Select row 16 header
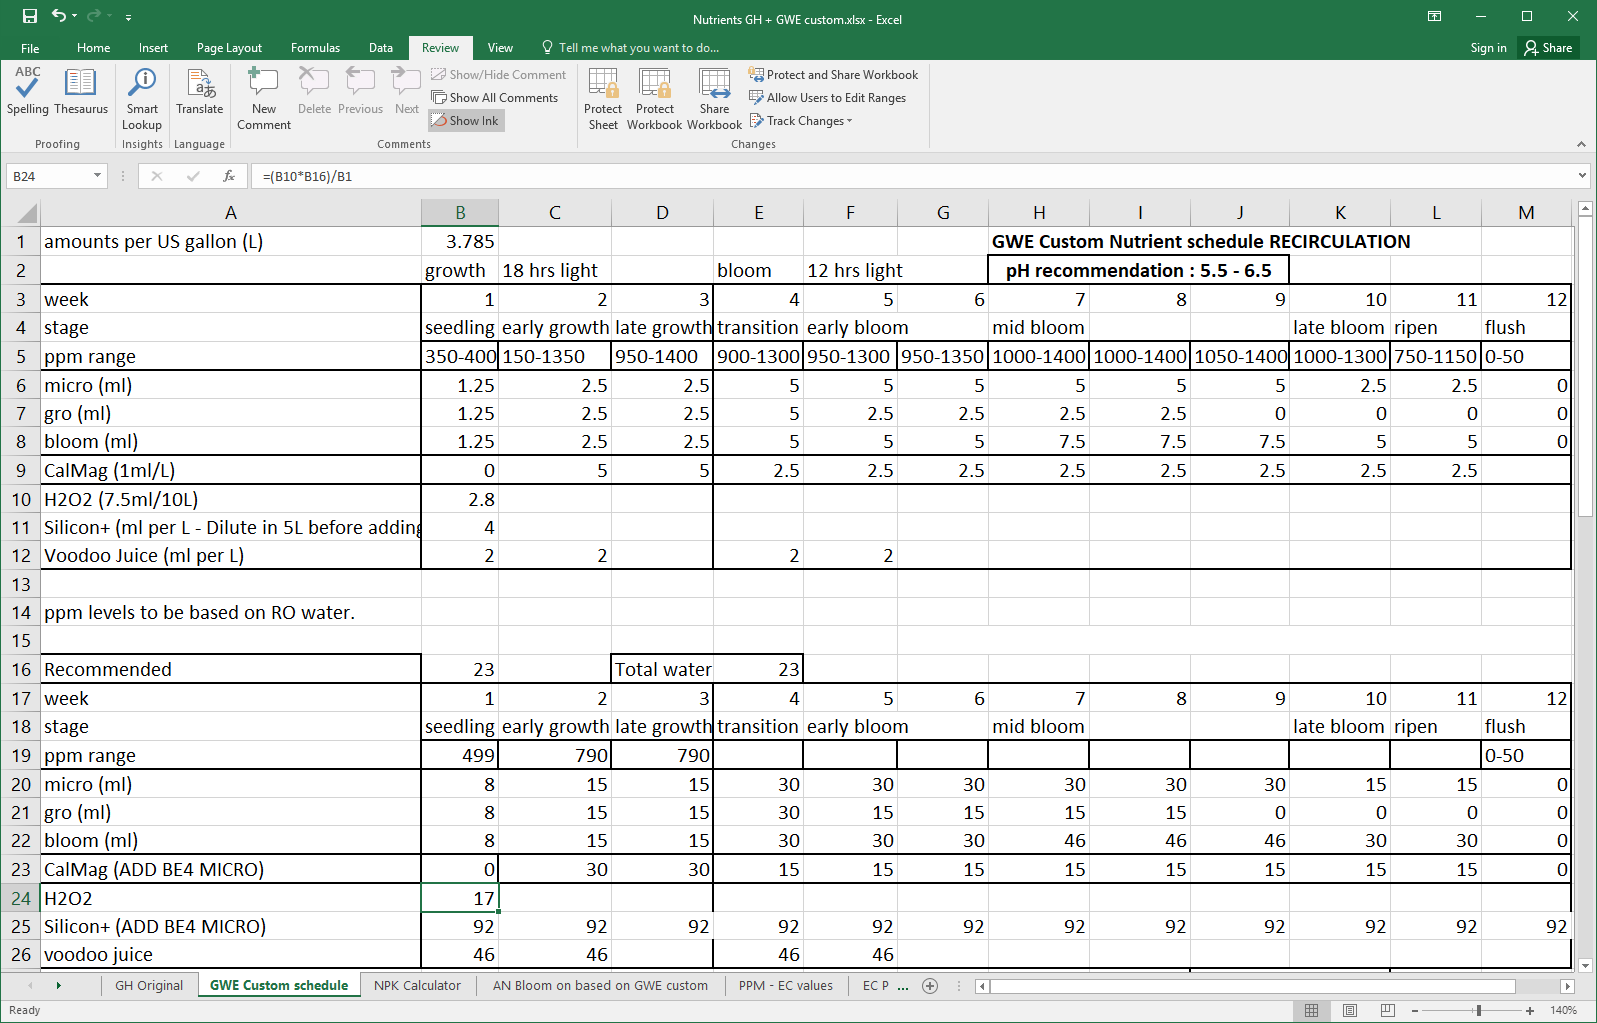The height and width of the screenshot is (1023, 1597). (x=20, y=670)
